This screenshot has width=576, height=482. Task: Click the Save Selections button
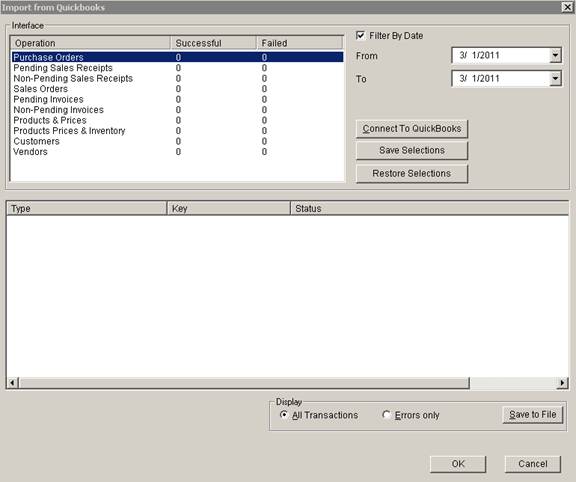click(412, 151)
